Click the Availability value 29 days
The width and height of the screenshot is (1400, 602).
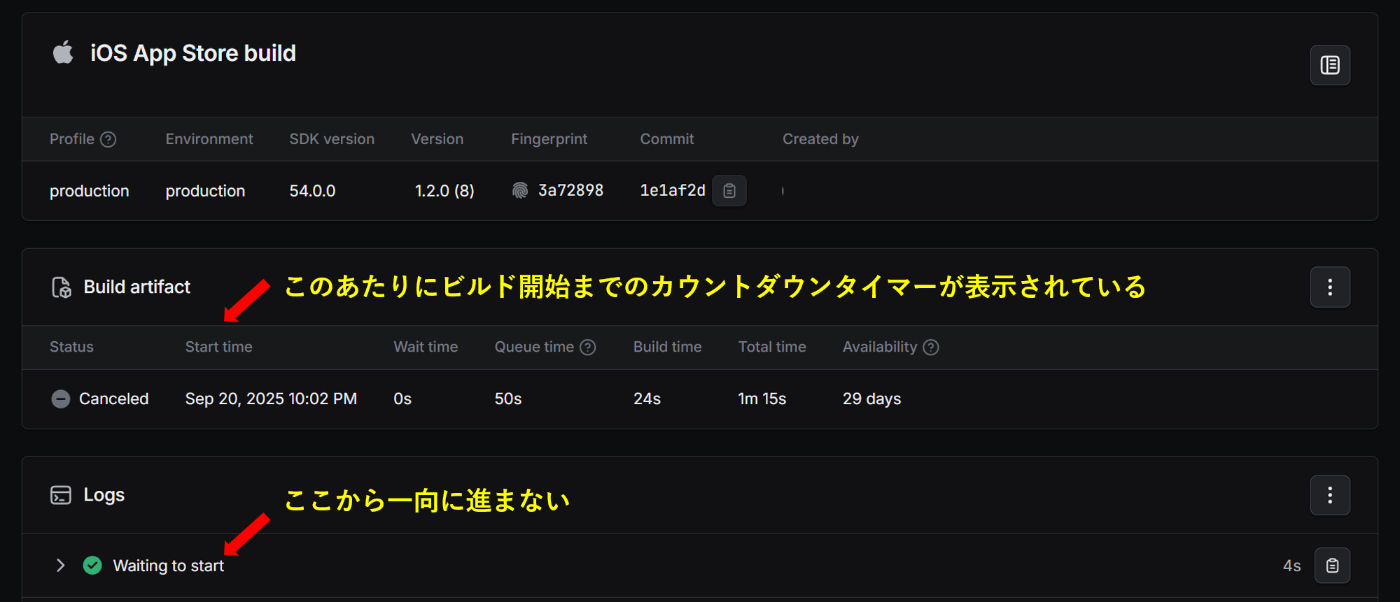coord(872,399)
